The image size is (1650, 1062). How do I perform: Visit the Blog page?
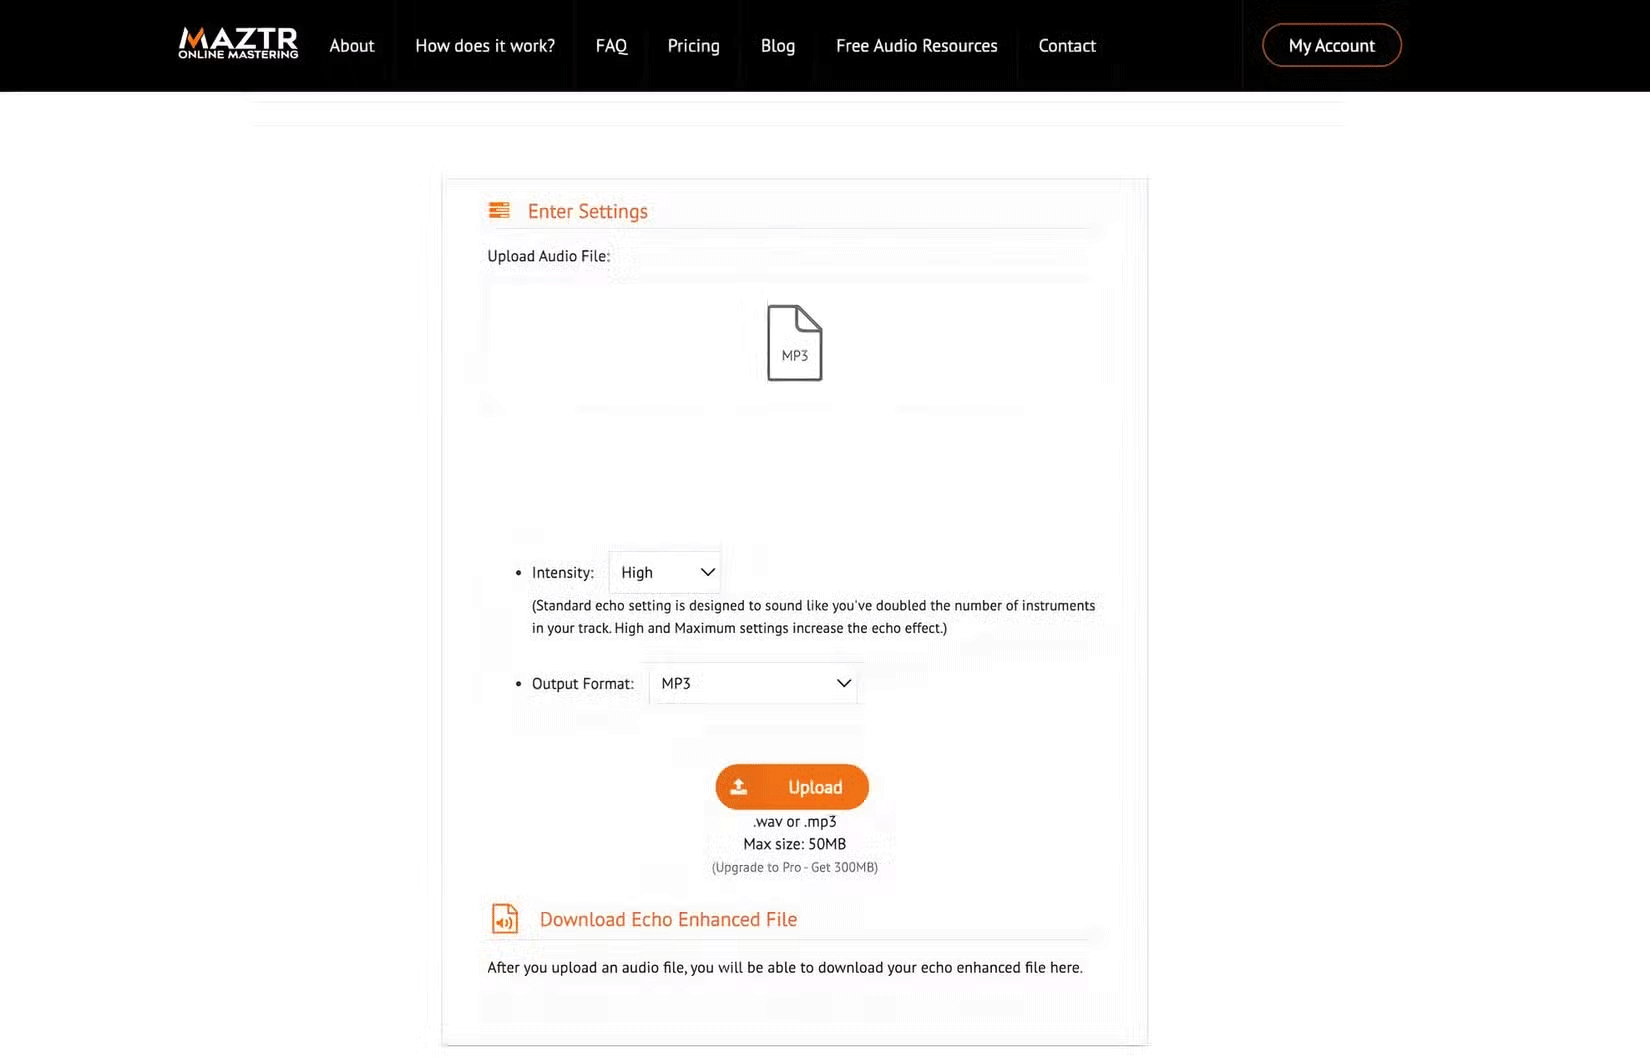[778, 46]
